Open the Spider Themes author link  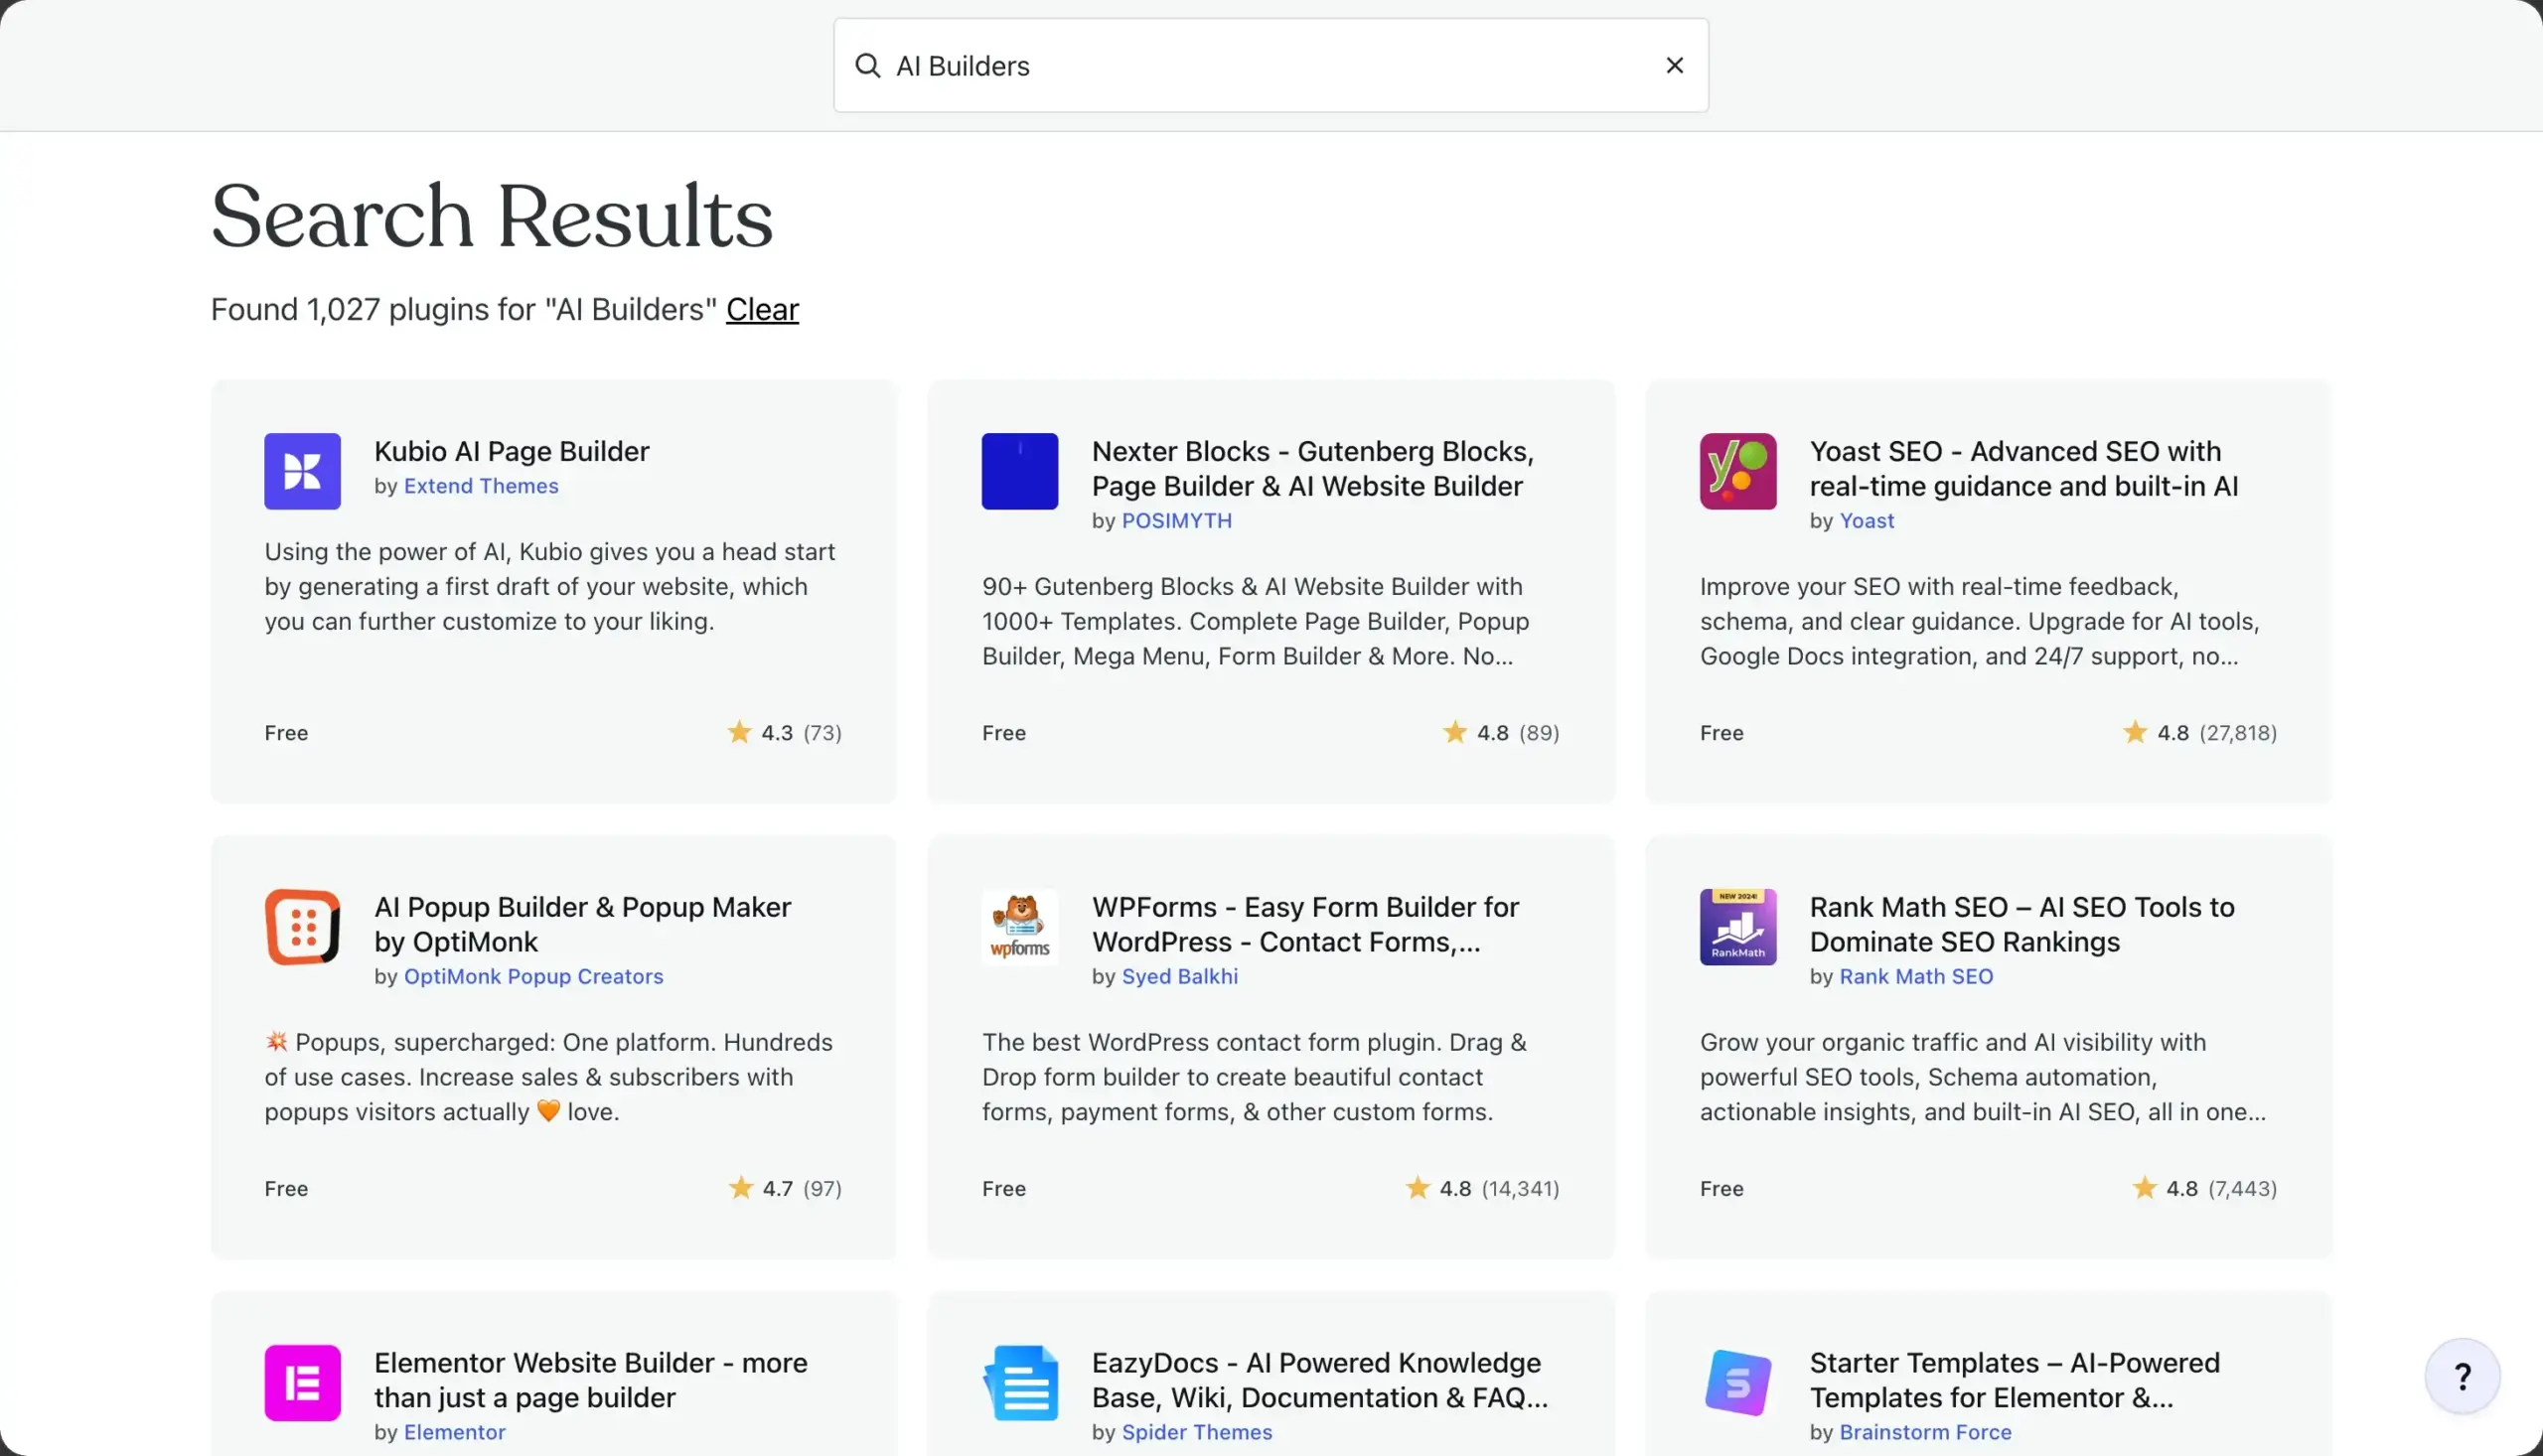(1196, 1433)
